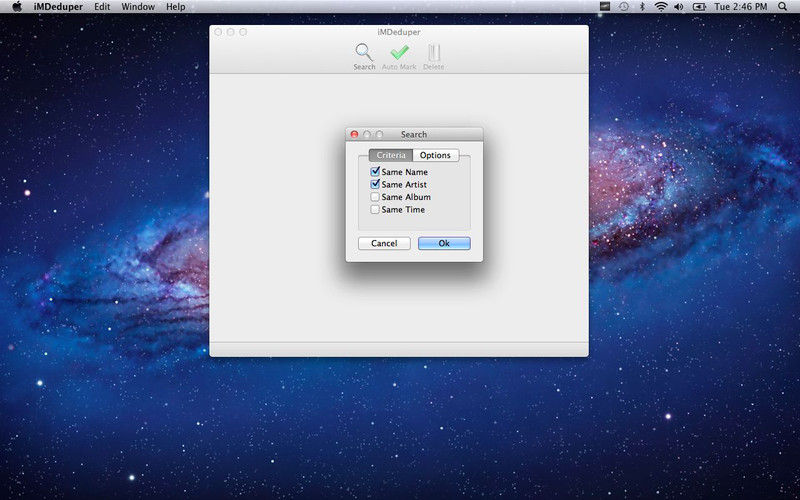Cancel the Search dialog
The height and width of the screenshot is (500, 800).
coord(384,243)
